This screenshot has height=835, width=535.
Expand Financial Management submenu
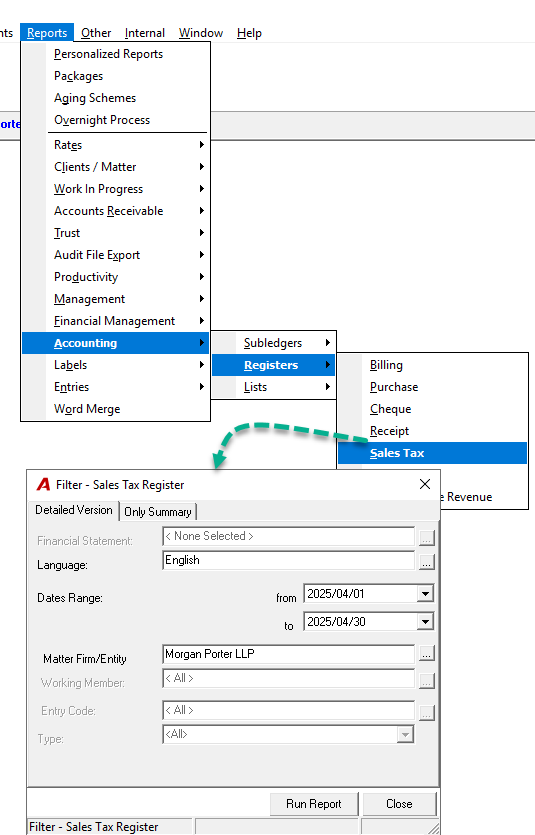[x=116, y=321]
